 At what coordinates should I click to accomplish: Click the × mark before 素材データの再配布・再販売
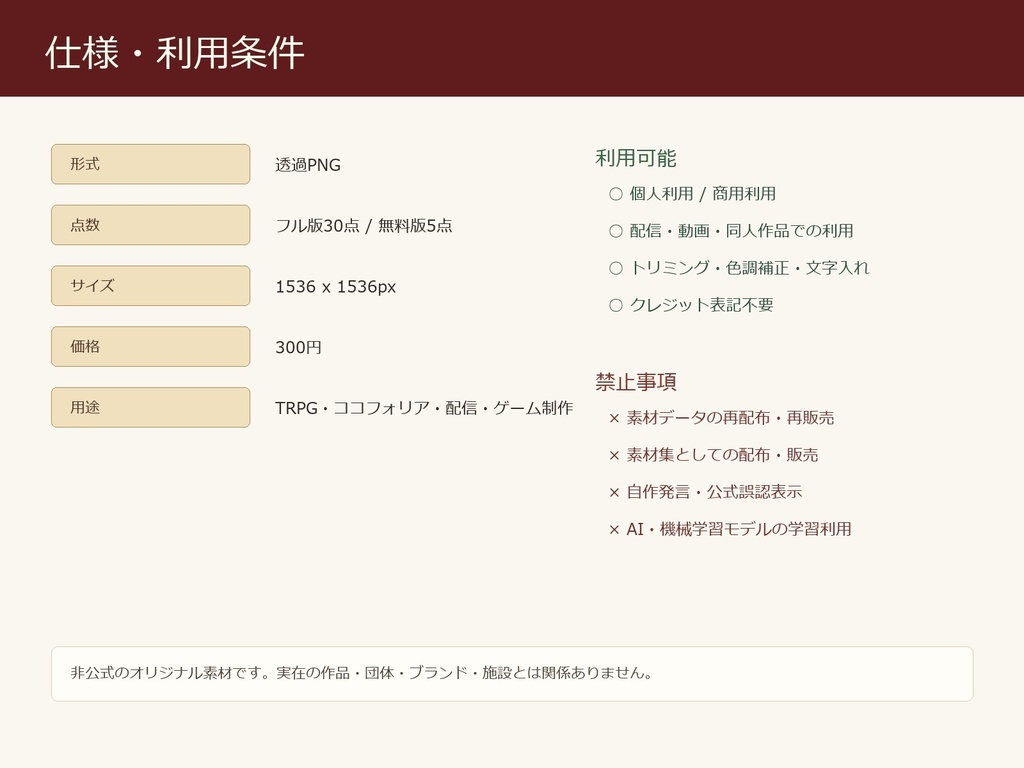[x=614, y=419]
